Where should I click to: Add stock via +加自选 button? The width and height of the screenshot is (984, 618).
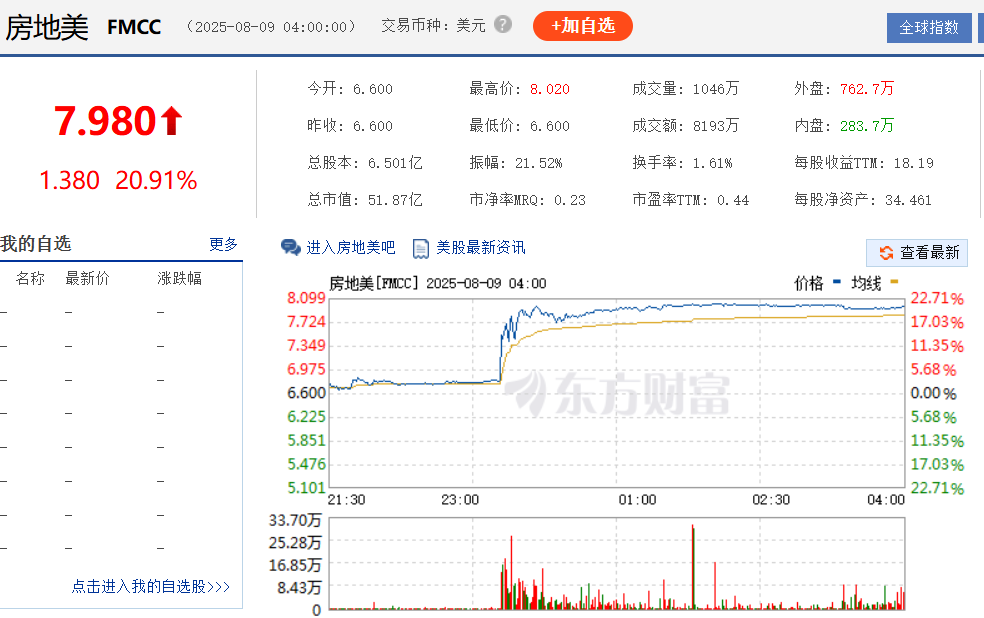pyautogui.click(x=582, y=26)
